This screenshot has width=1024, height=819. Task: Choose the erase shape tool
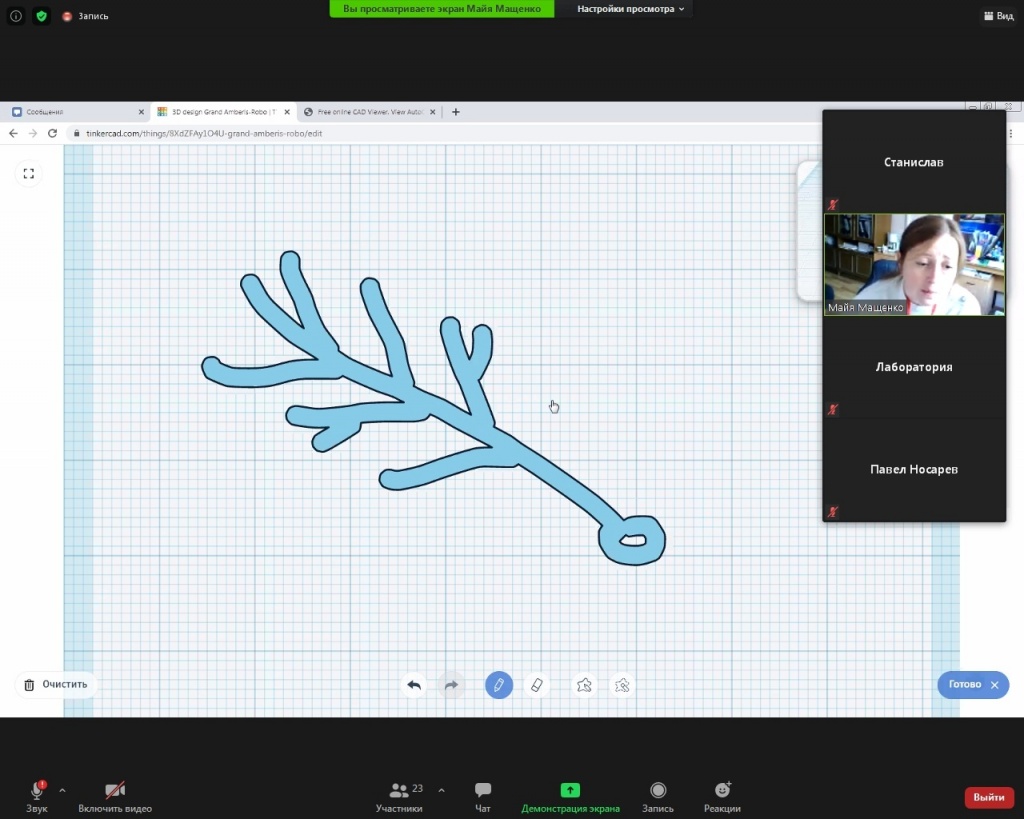point(622,685)
